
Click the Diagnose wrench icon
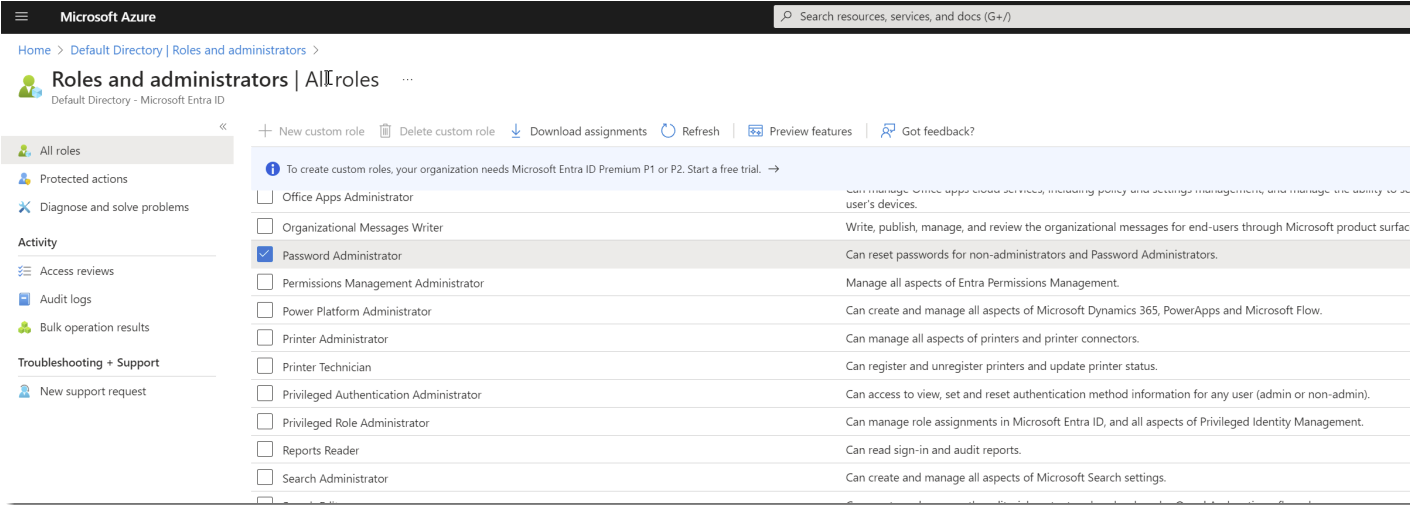(25, 207)
